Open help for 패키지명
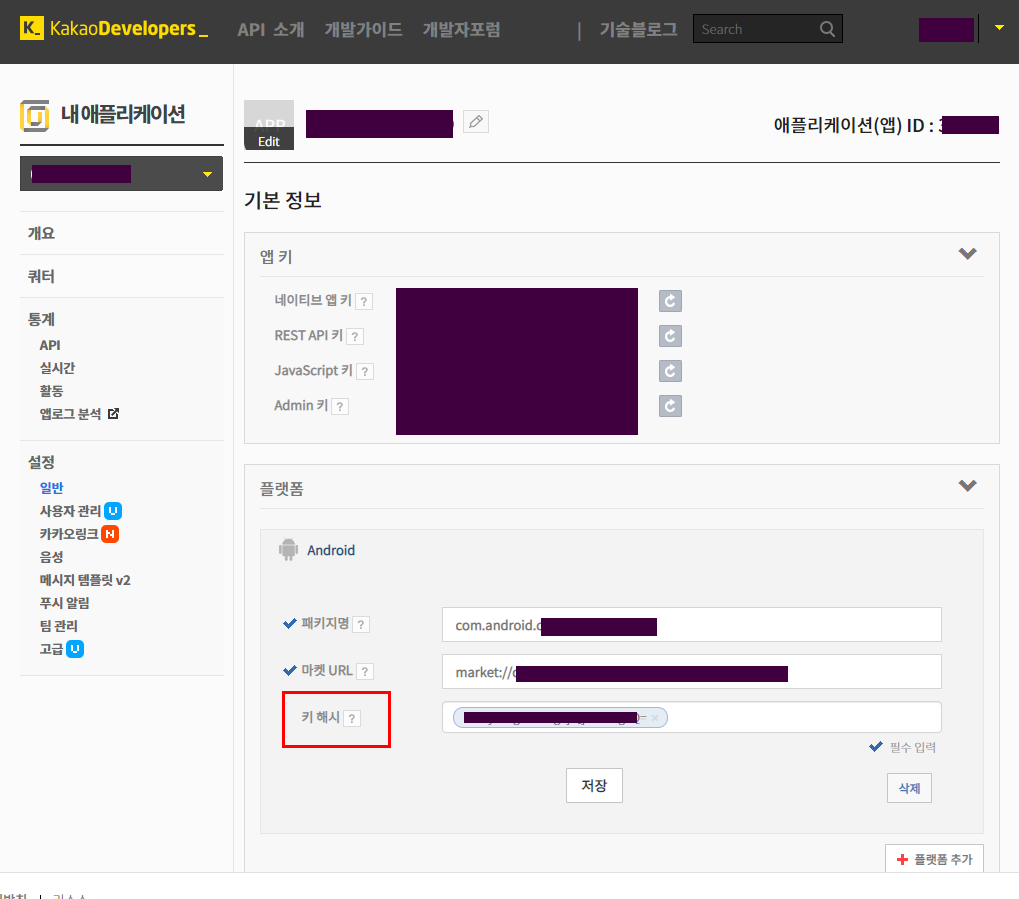Screen dimensions: 1019x899 (361, 625)
